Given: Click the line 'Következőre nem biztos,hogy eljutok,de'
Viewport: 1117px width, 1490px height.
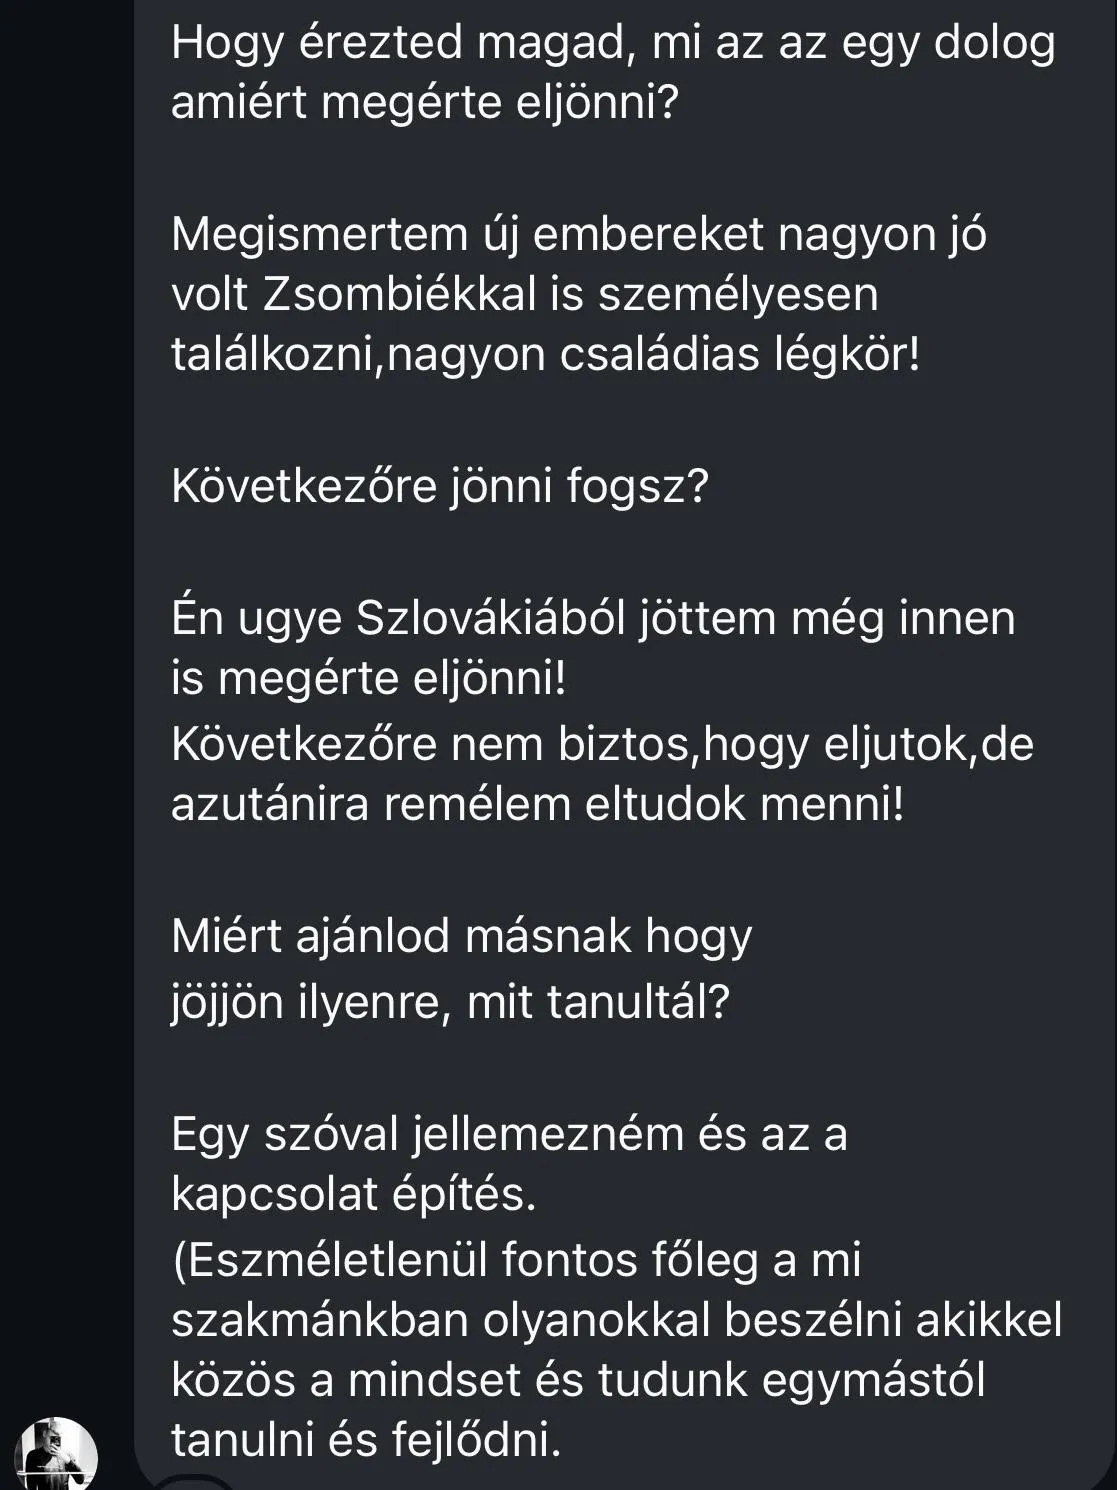Looking at the screenshot, I should [602, 745].
